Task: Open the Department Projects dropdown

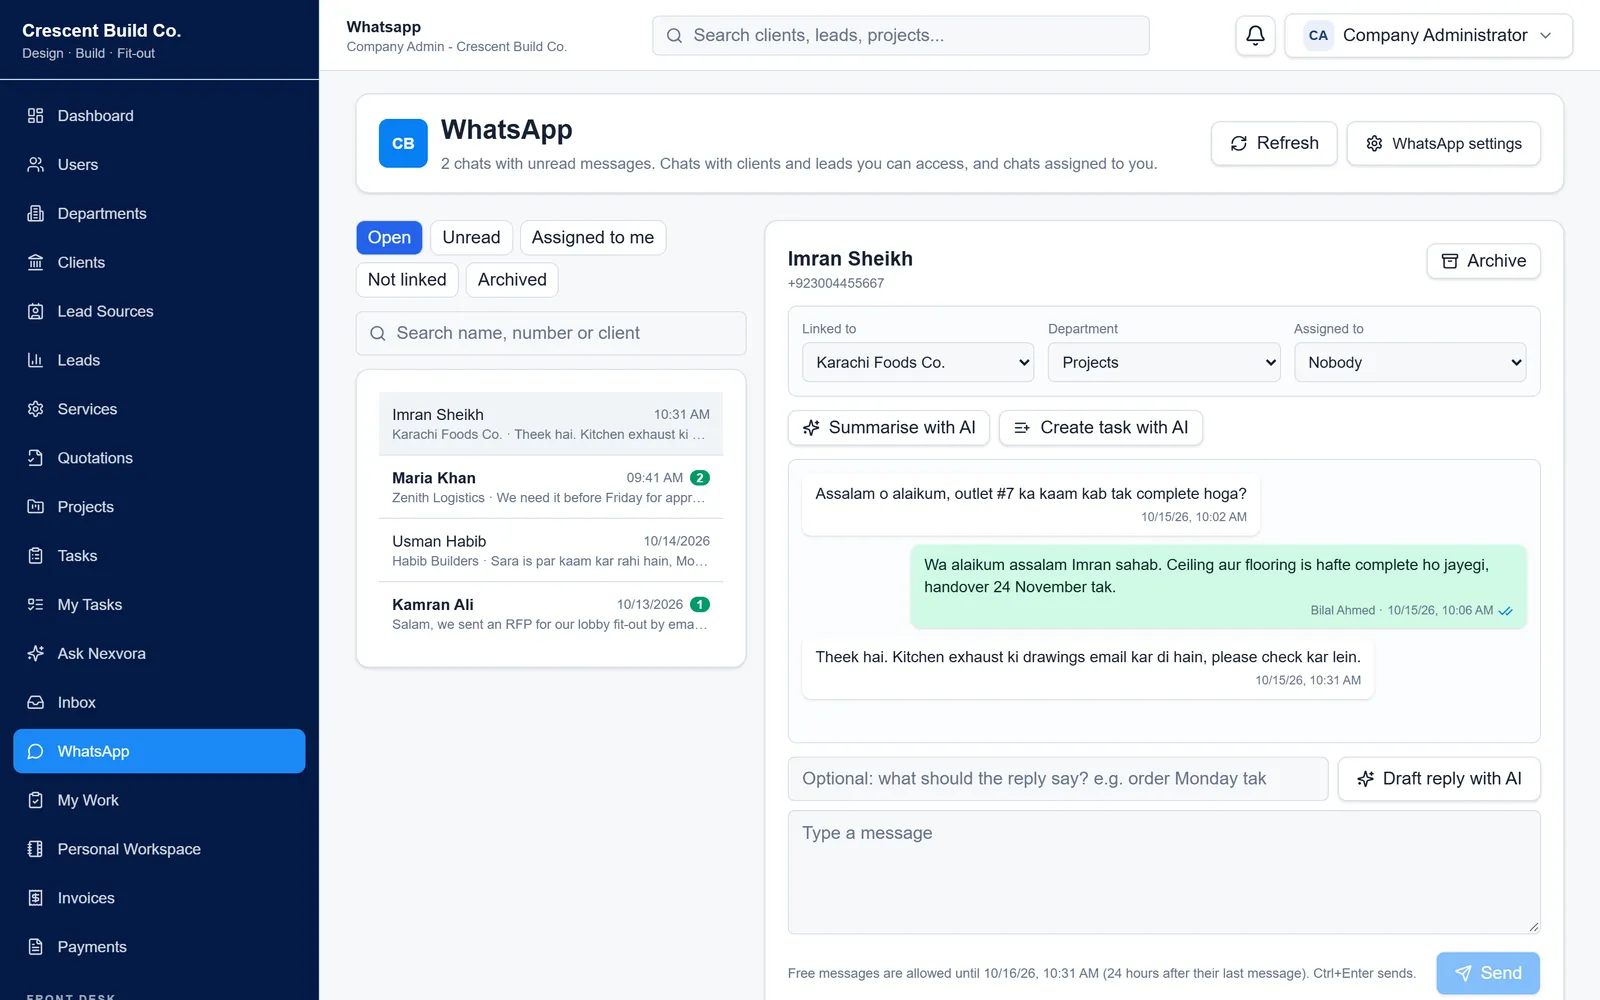Action: (1164, 363)
